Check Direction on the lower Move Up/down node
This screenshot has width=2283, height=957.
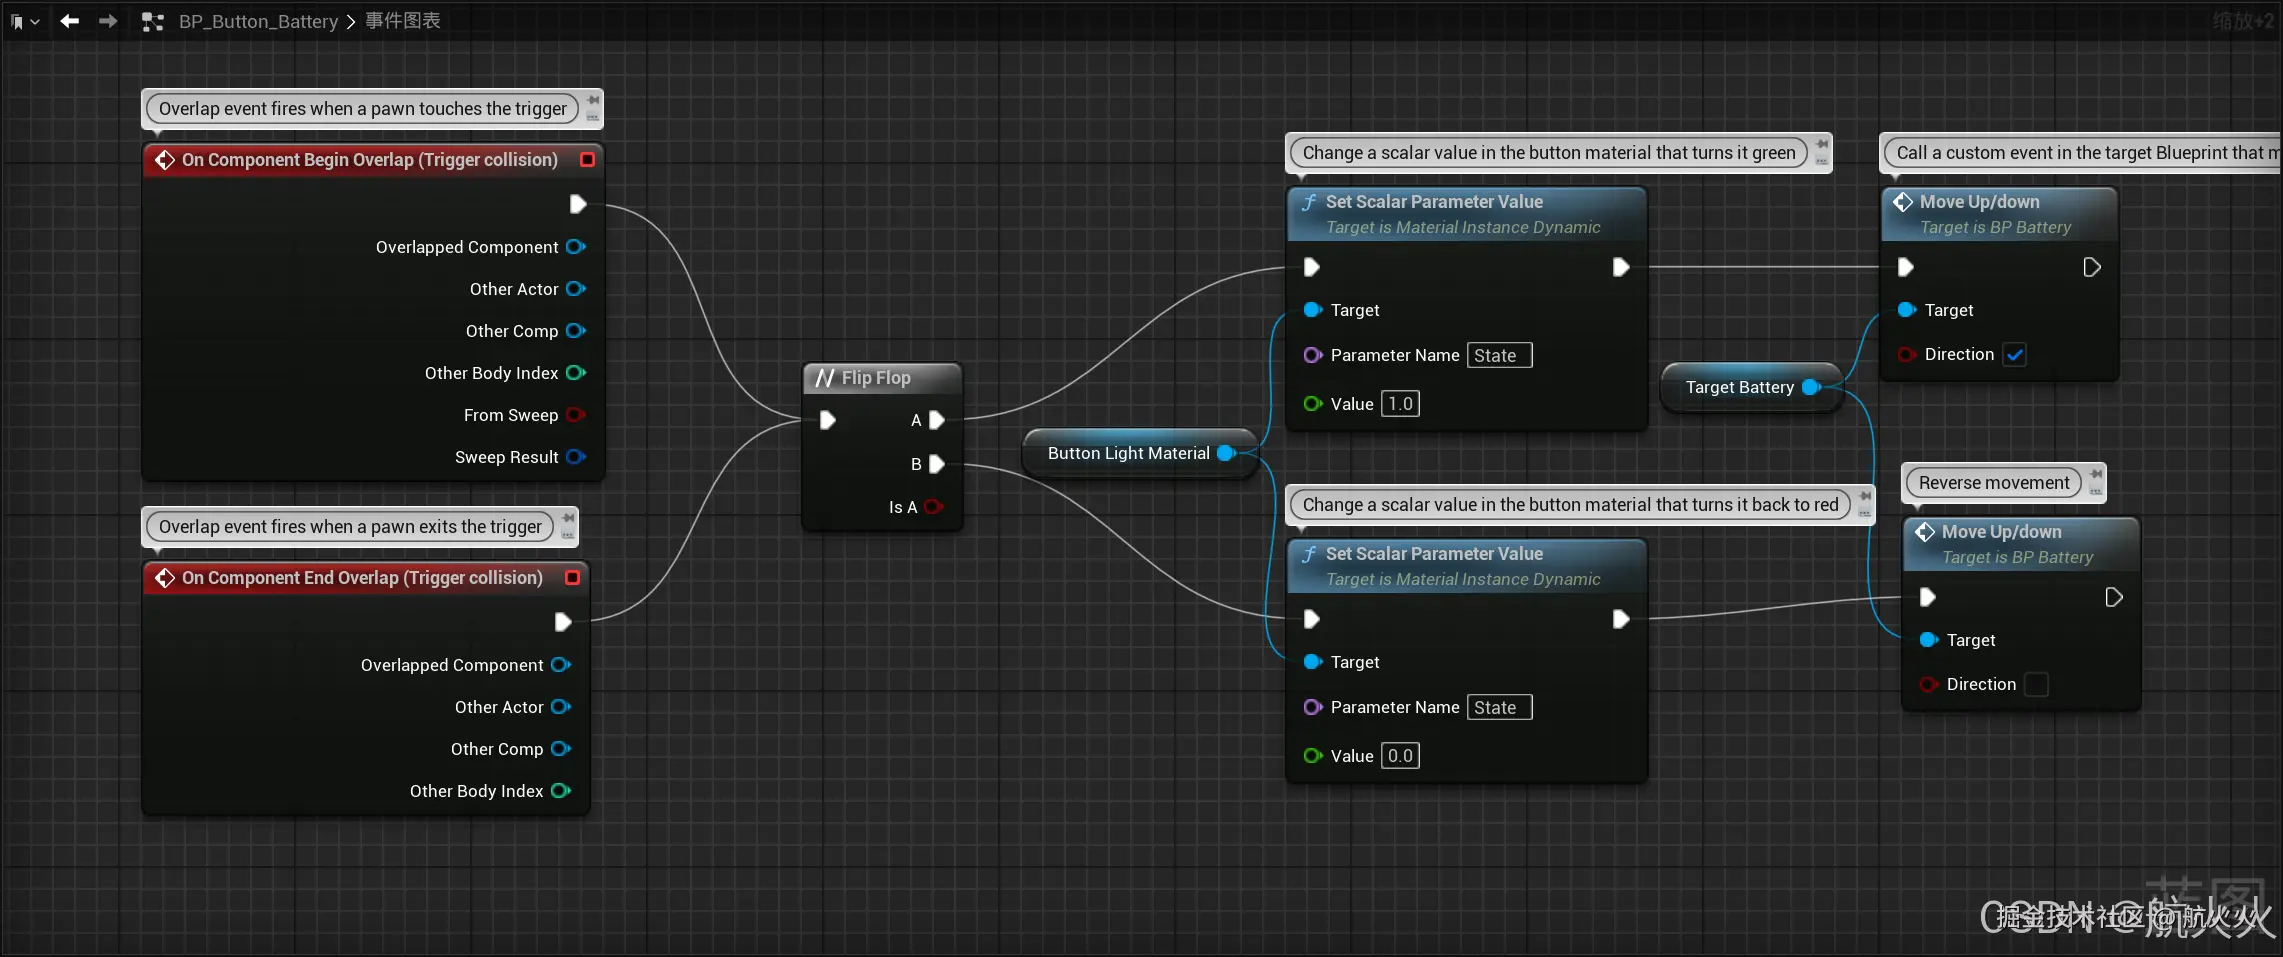2036,684
